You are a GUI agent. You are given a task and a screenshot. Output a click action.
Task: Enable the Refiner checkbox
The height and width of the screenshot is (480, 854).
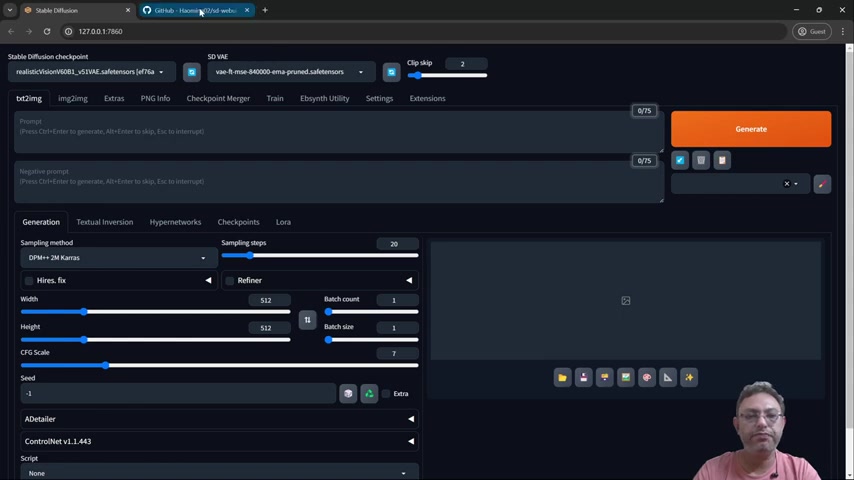pos(230,281)
